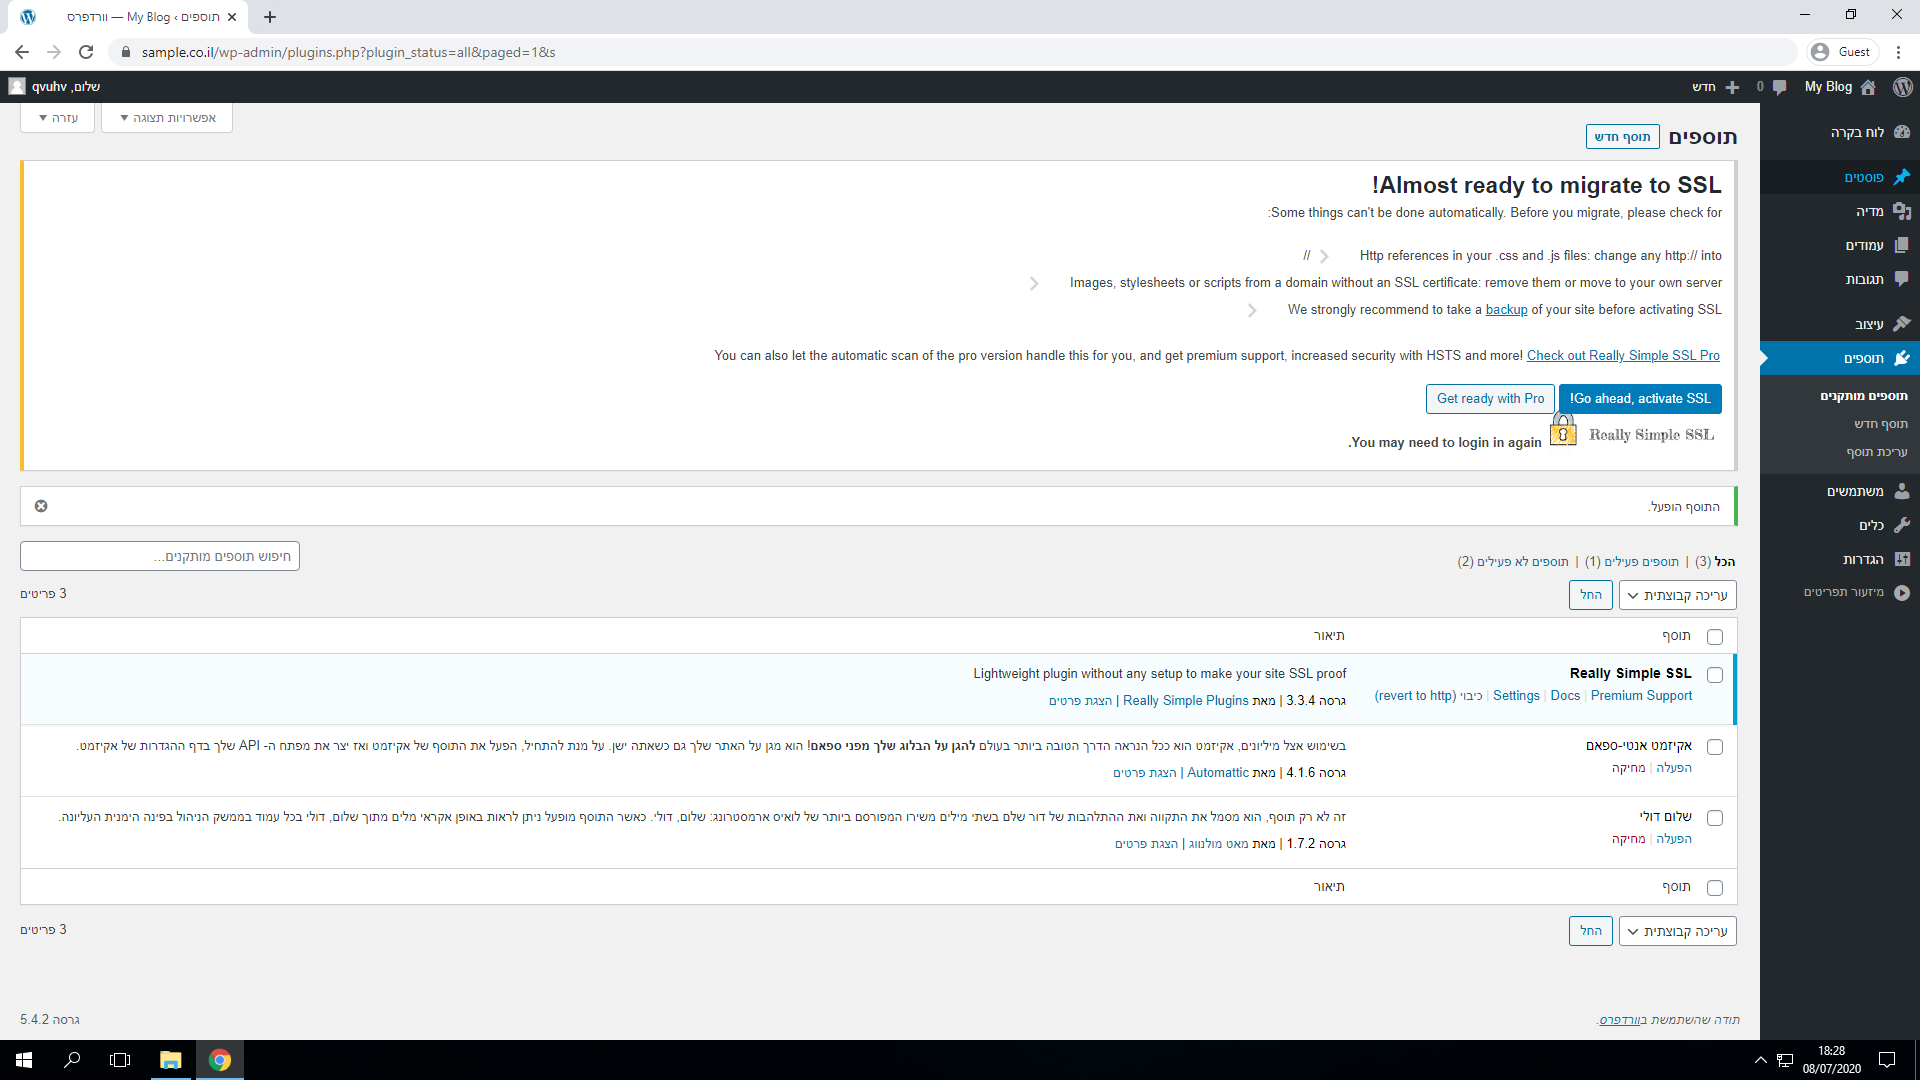Click Go ahead, activate SSL button
The width and height of the screenshot is (1920, 1080).
[1640, 399]
